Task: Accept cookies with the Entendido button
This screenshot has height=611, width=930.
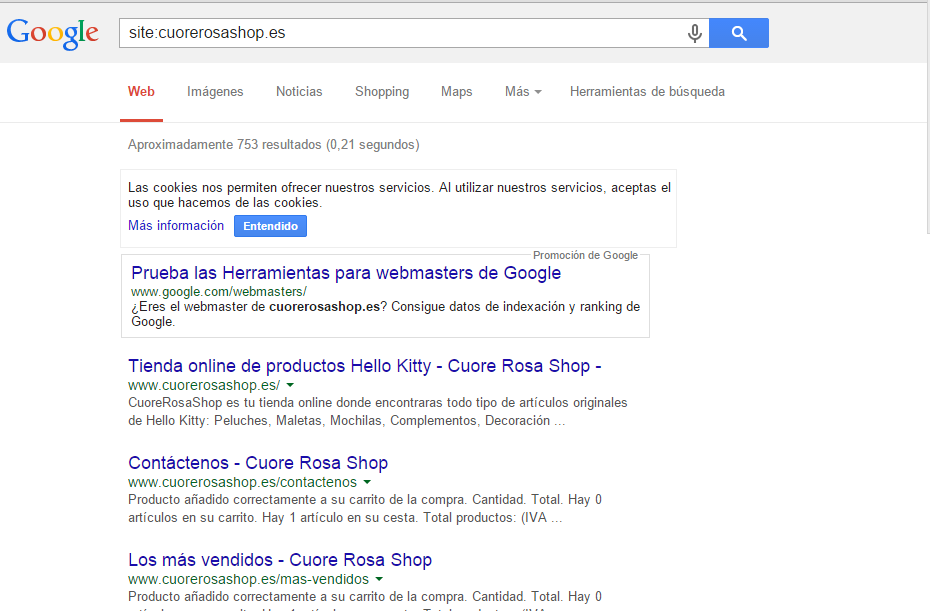Action: (270, 226)
